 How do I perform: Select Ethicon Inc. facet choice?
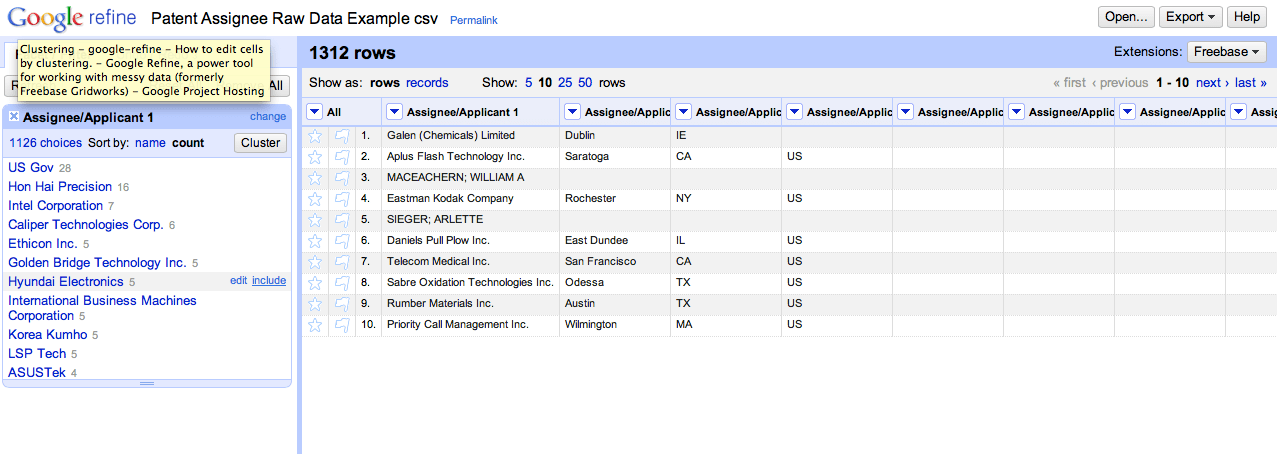click(x=43, y=244)
